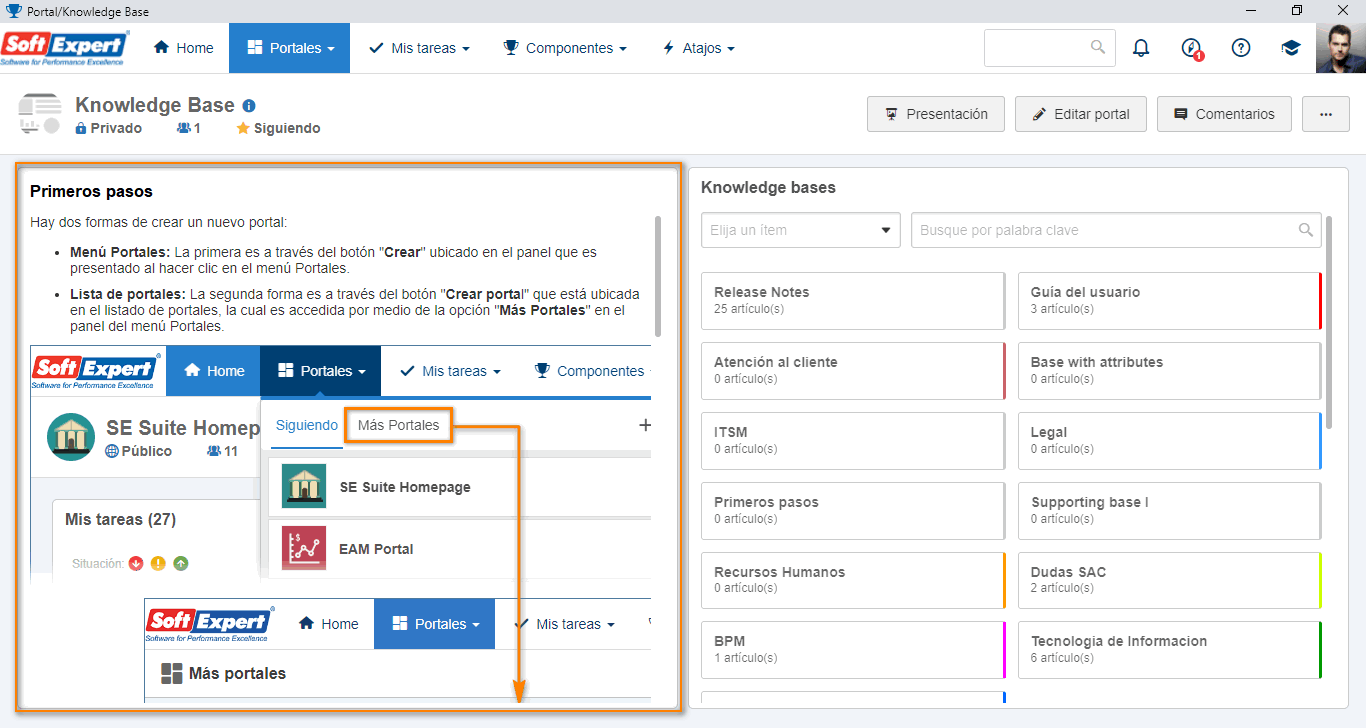Open the Comentarios button
The height and width of the screenshot is (728, 1366).
pyautogui.click(x=1224, y=114)
